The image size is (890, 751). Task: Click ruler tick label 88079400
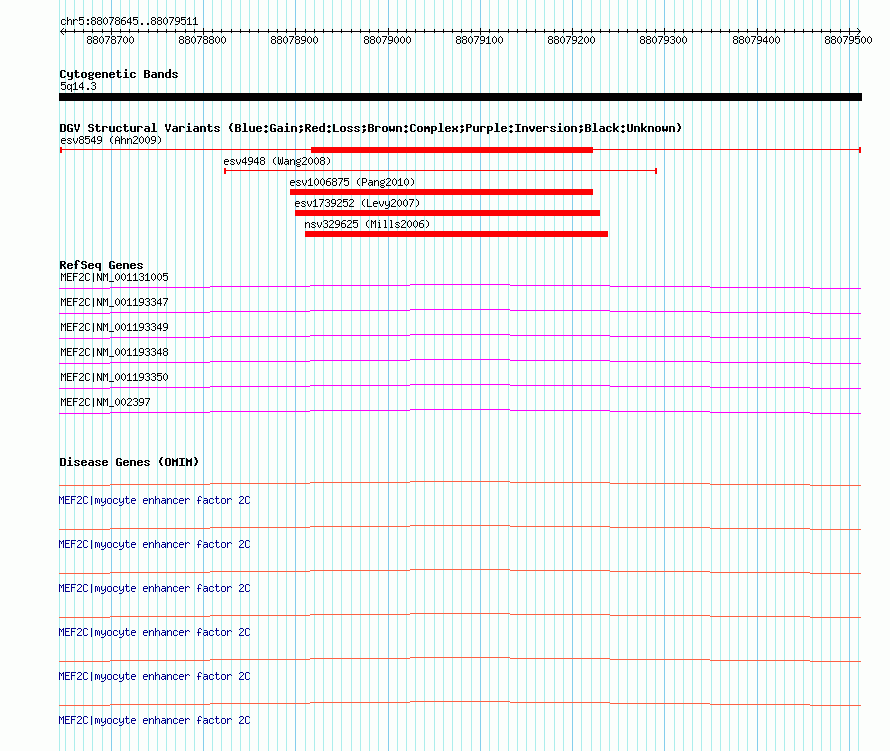[756, 40]
